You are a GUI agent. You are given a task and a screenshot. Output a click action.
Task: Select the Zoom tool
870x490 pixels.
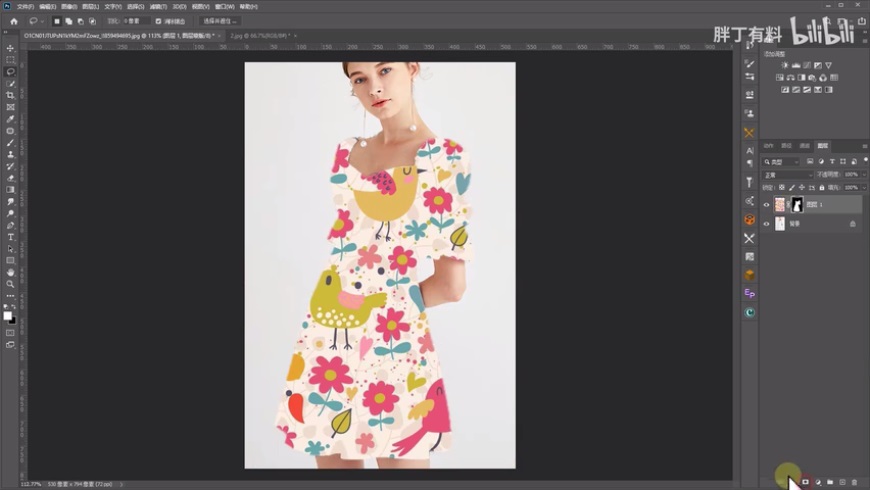point(10,284)
